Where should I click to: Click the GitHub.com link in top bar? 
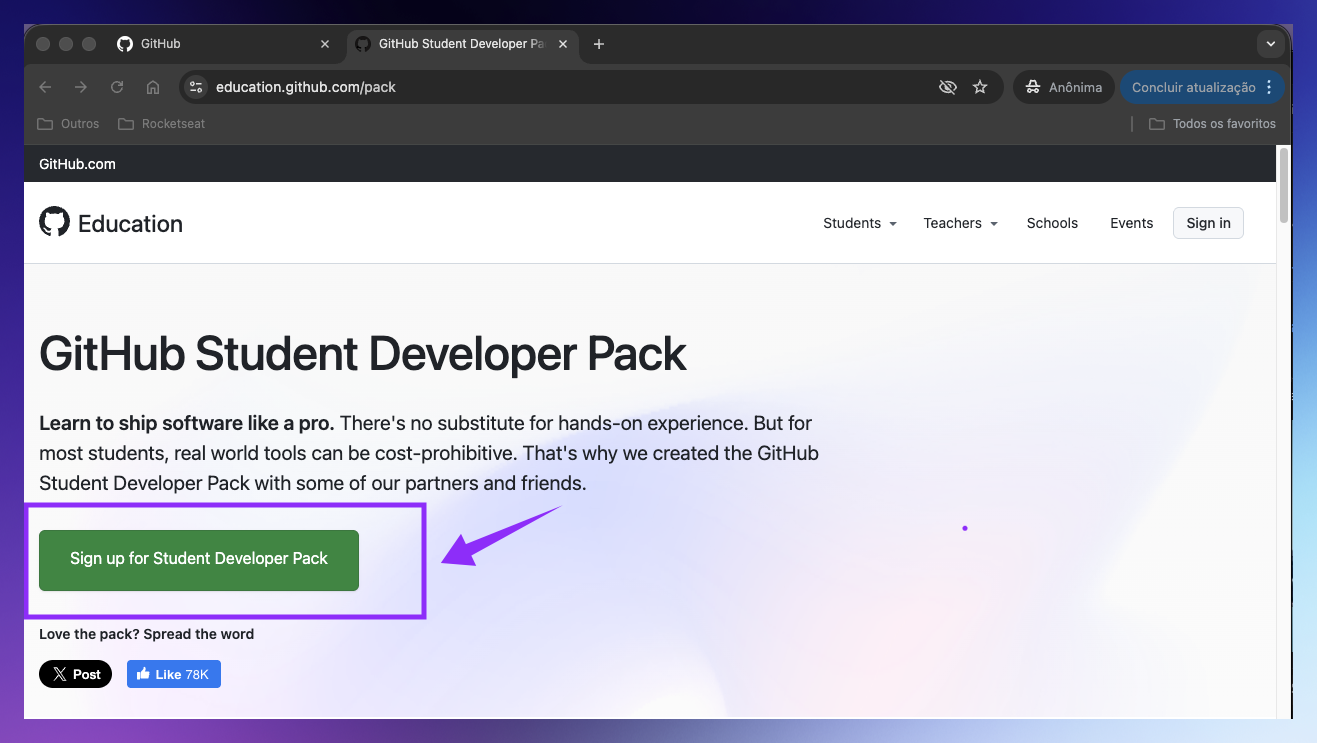[x=77, y=164]
